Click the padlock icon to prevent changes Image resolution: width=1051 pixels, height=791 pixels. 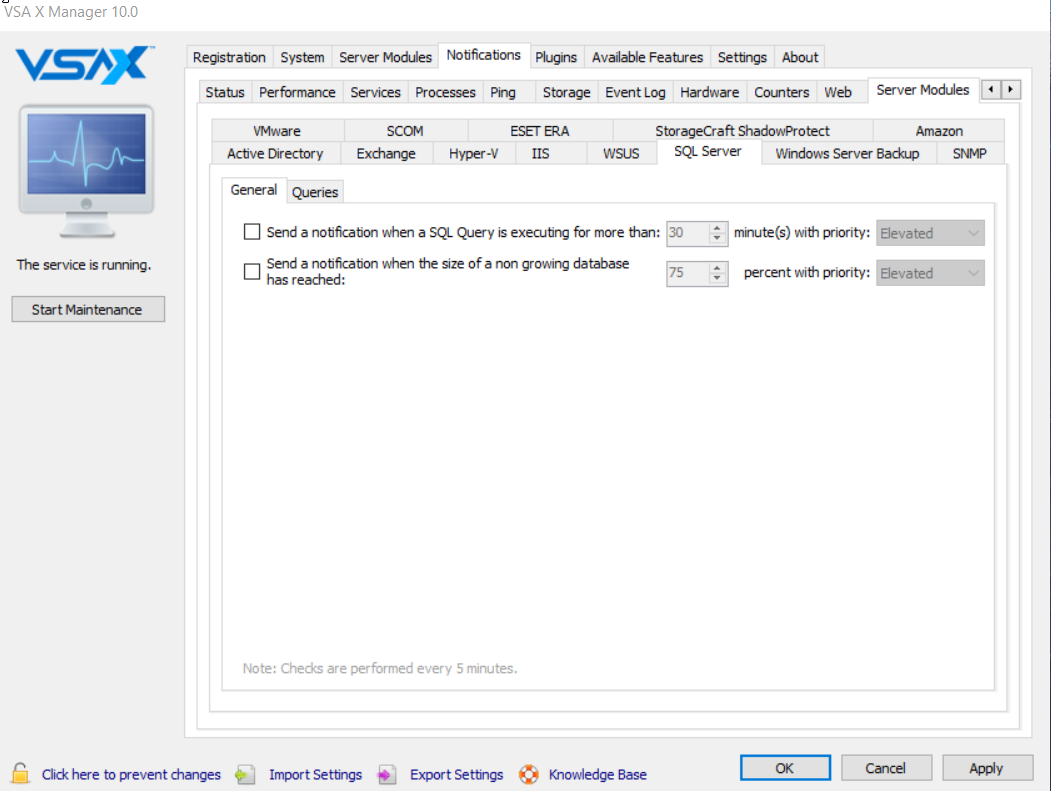click(x=20, y=774)
